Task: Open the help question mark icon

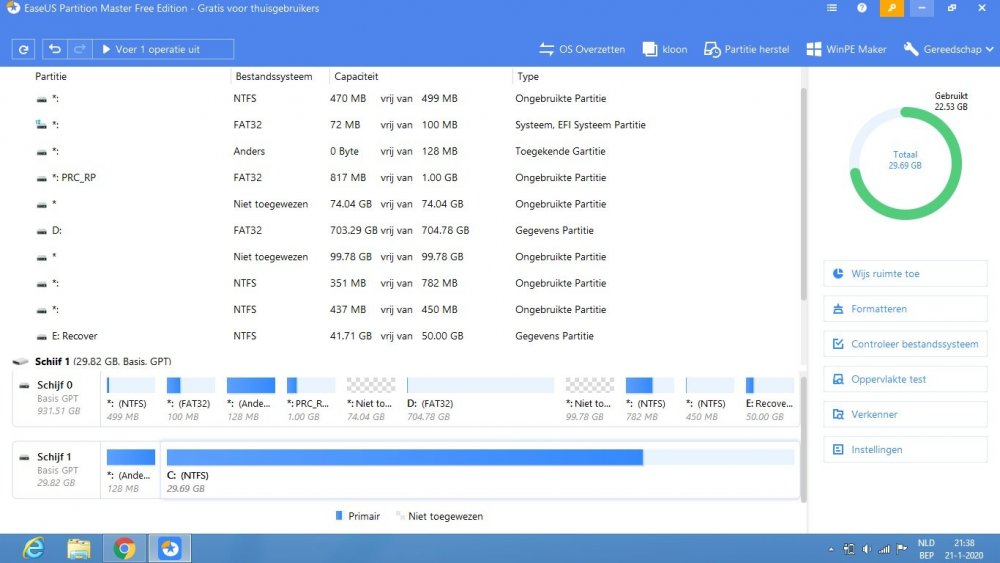Action: point(862,8)
